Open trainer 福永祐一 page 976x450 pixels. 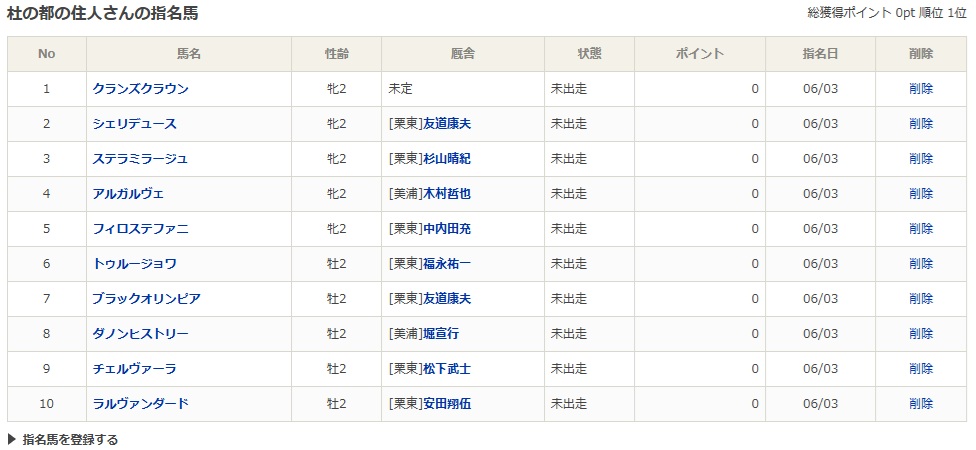coord(446,264)
